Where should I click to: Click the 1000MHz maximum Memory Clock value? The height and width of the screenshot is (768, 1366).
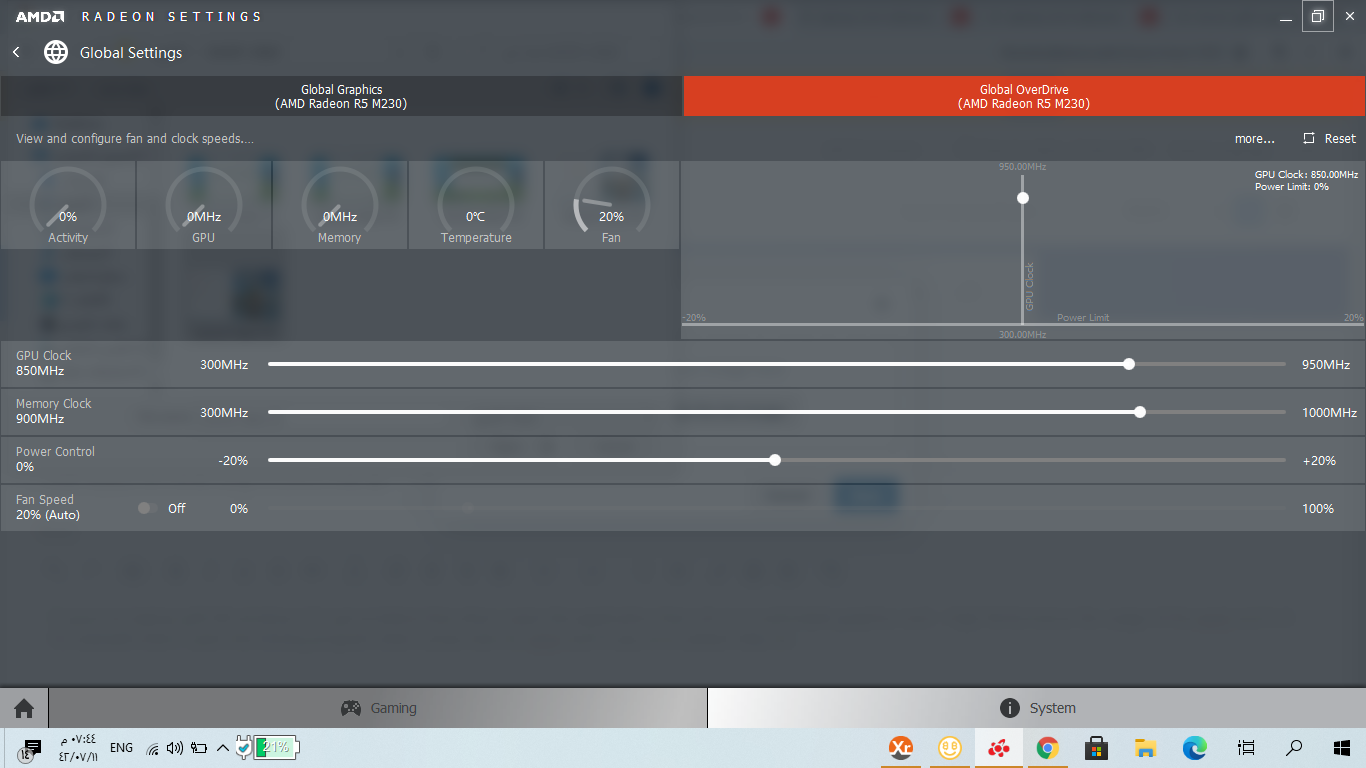(x=1329, y=412)
